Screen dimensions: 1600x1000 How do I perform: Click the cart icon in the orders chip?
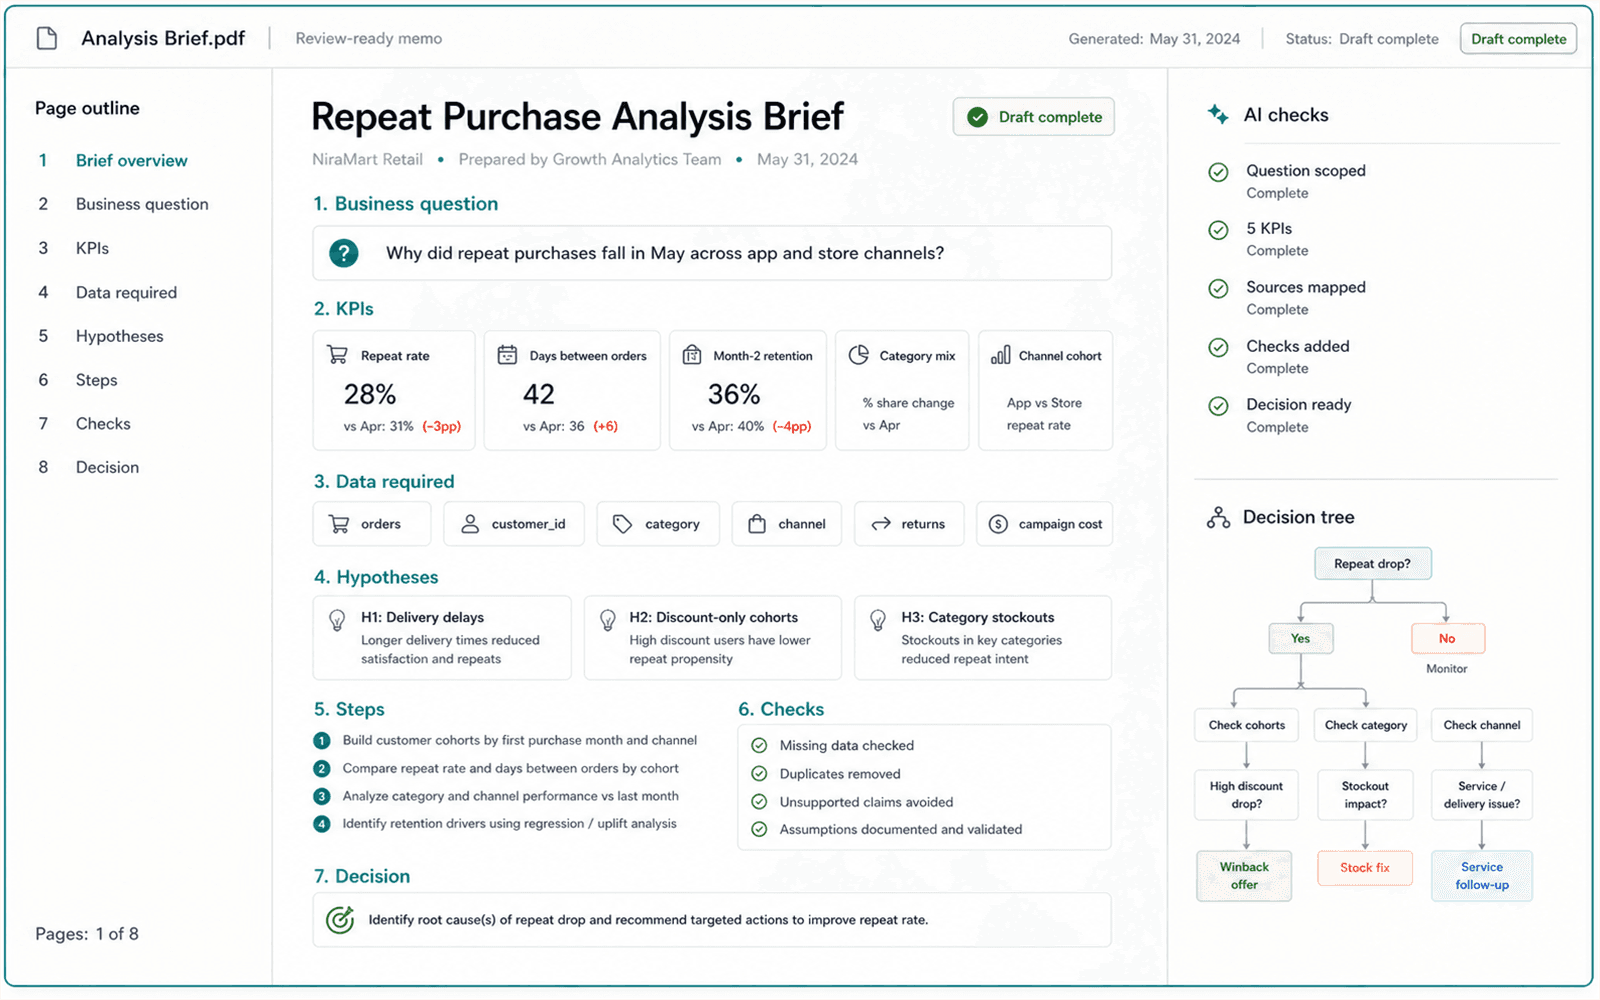click(x=340, y=524)
